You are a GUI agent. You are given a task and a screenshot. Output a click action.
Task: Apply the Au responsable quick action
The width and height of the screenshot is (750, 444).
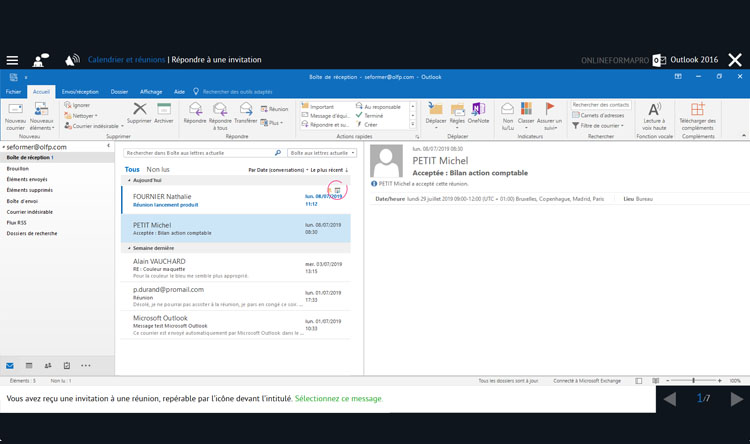point(378,106)
